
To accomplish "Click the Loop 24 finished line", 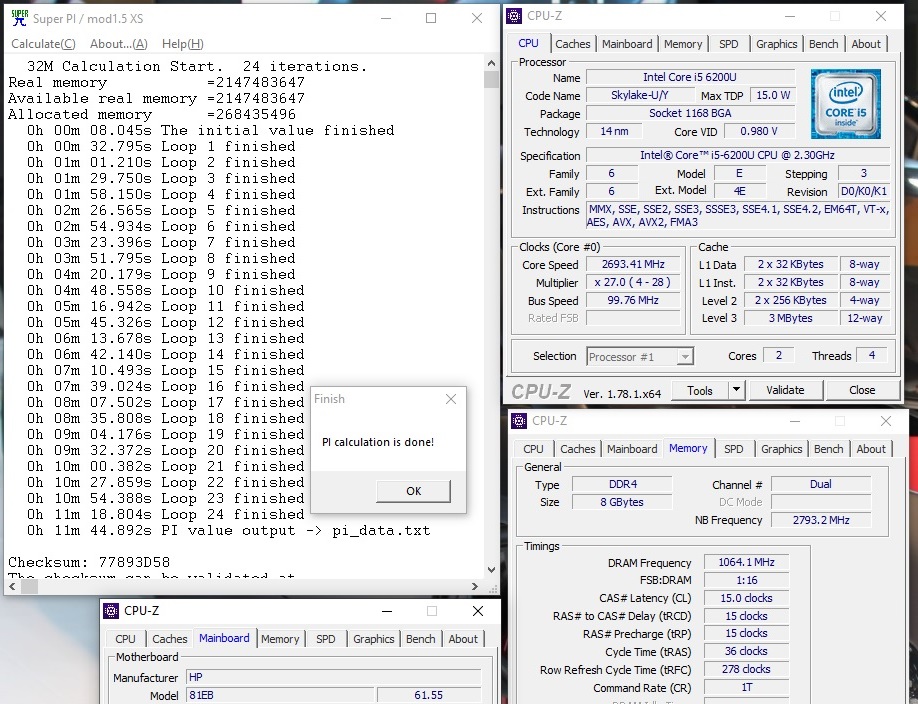I will [x=166, y=515].
